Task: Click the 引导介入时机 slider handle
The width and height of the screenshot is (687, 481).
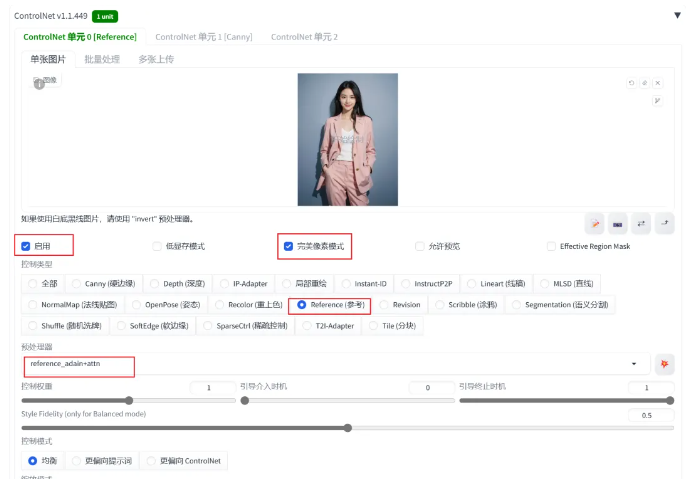Action: point(245,400)
